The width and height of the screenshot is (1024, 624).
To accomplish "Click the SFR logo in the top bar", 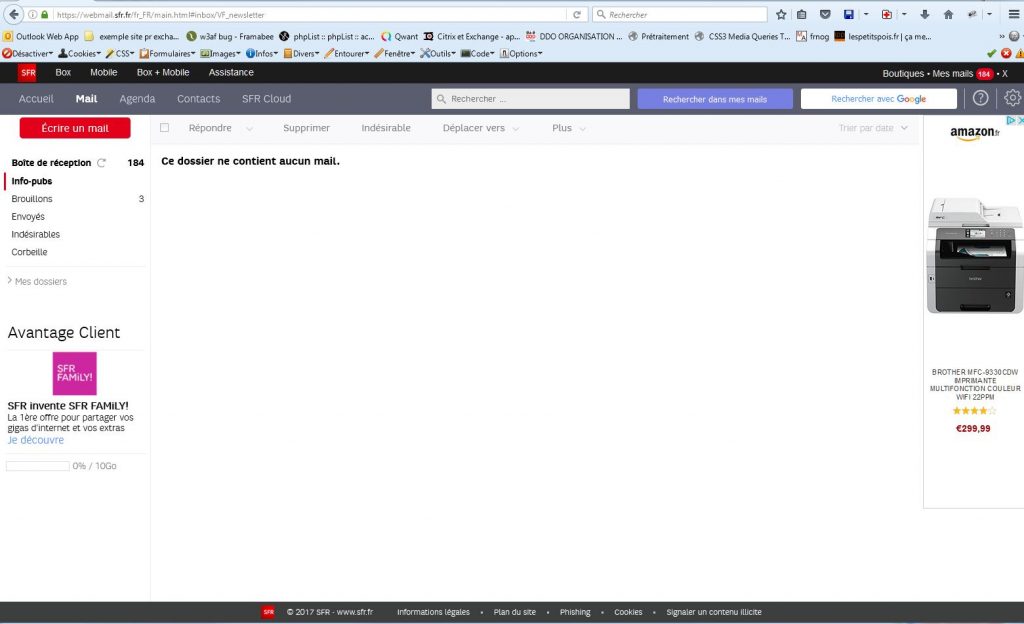I will (28, 73).
